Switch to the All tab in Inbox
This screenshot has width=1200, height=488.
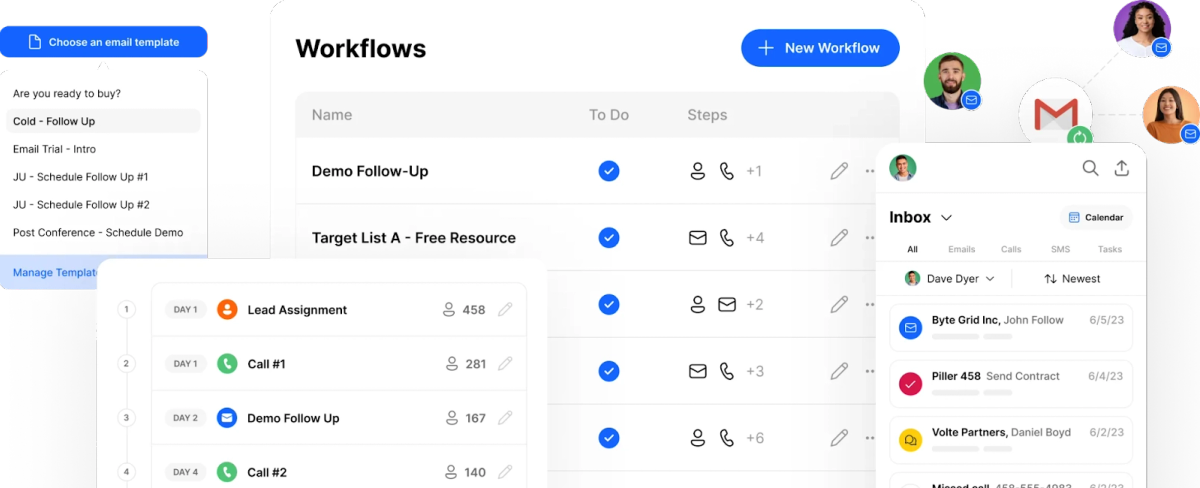pos(912,249)
